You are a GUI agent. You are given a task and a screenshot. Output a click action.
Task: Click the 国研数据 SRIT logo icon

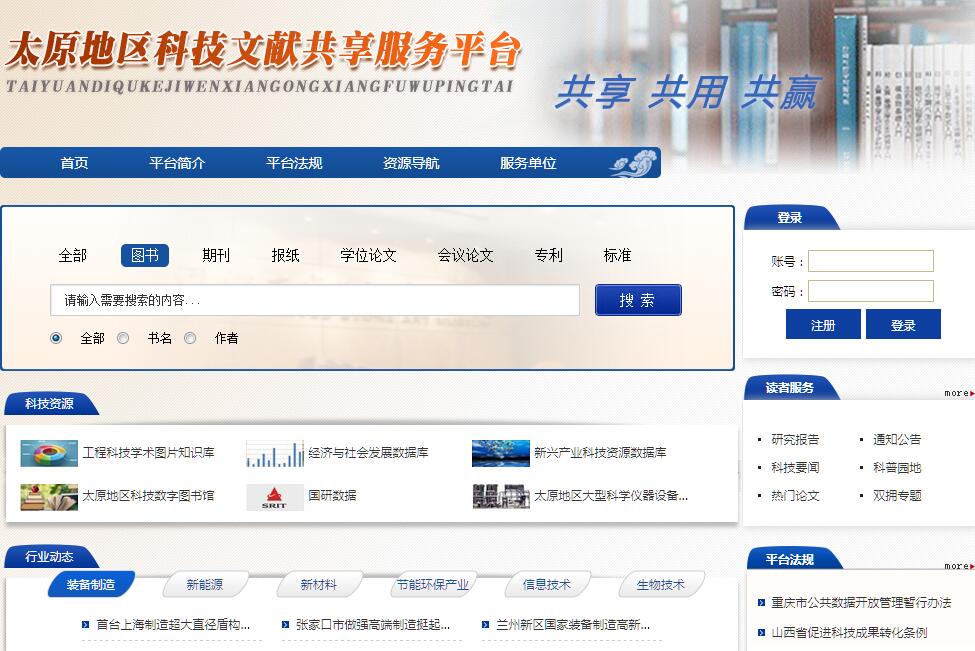(275, 497)
